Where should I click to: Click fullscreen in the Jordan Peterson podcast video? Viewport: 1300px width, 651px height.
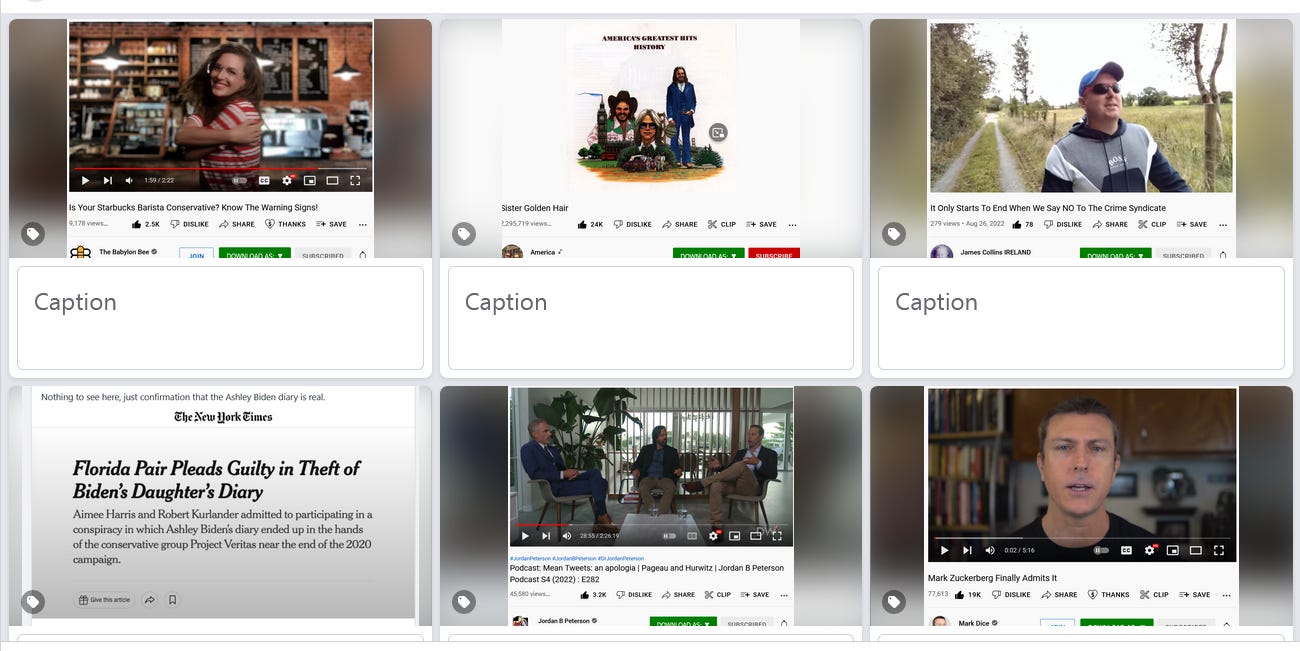click(x=777, y=536)
